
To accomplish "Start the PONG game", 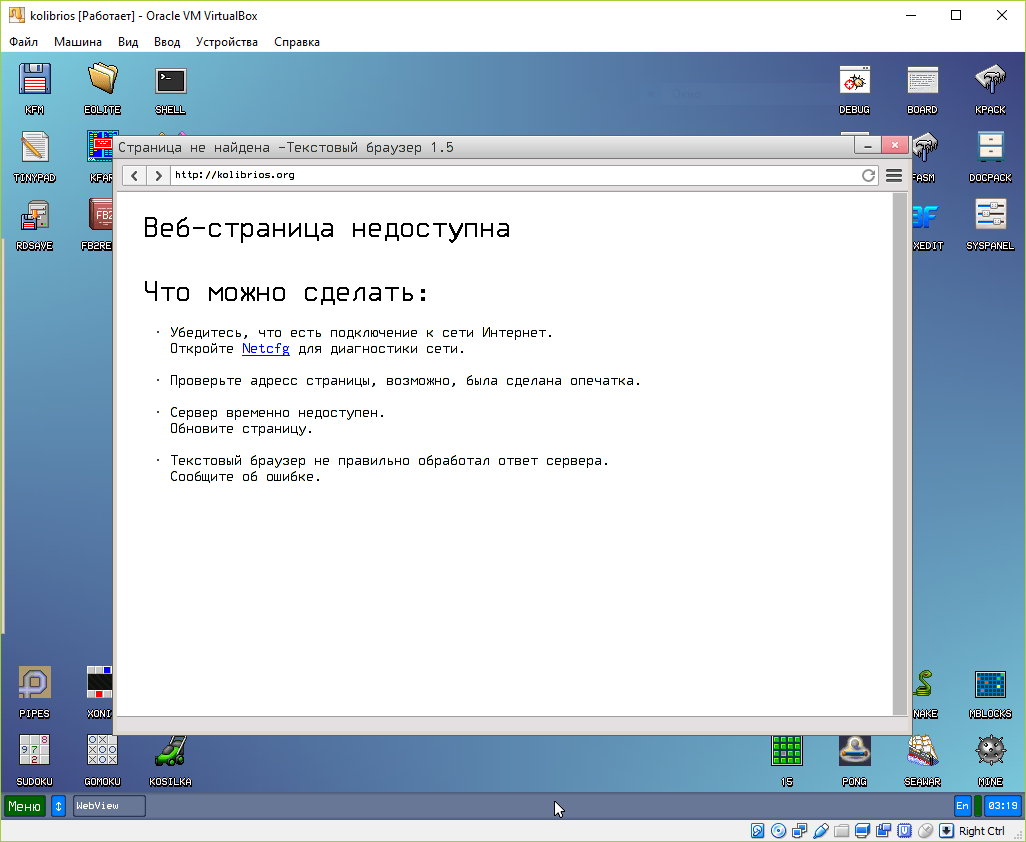I will click(854, 750).
